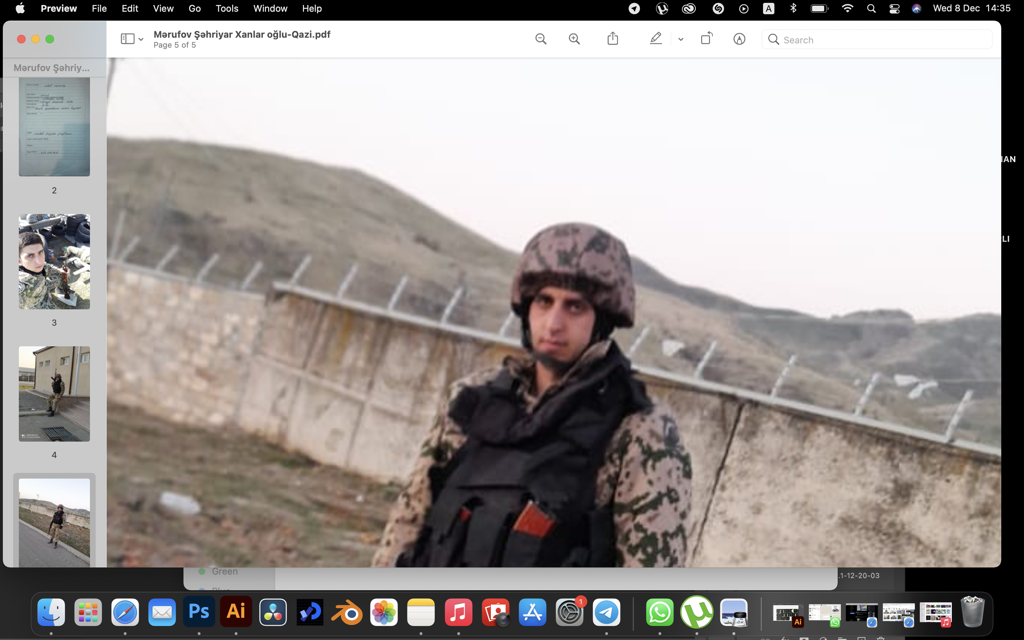Open the Go menu in menu bar
Viewport: 1024px width, 640px height.
(x=195, y=8)
